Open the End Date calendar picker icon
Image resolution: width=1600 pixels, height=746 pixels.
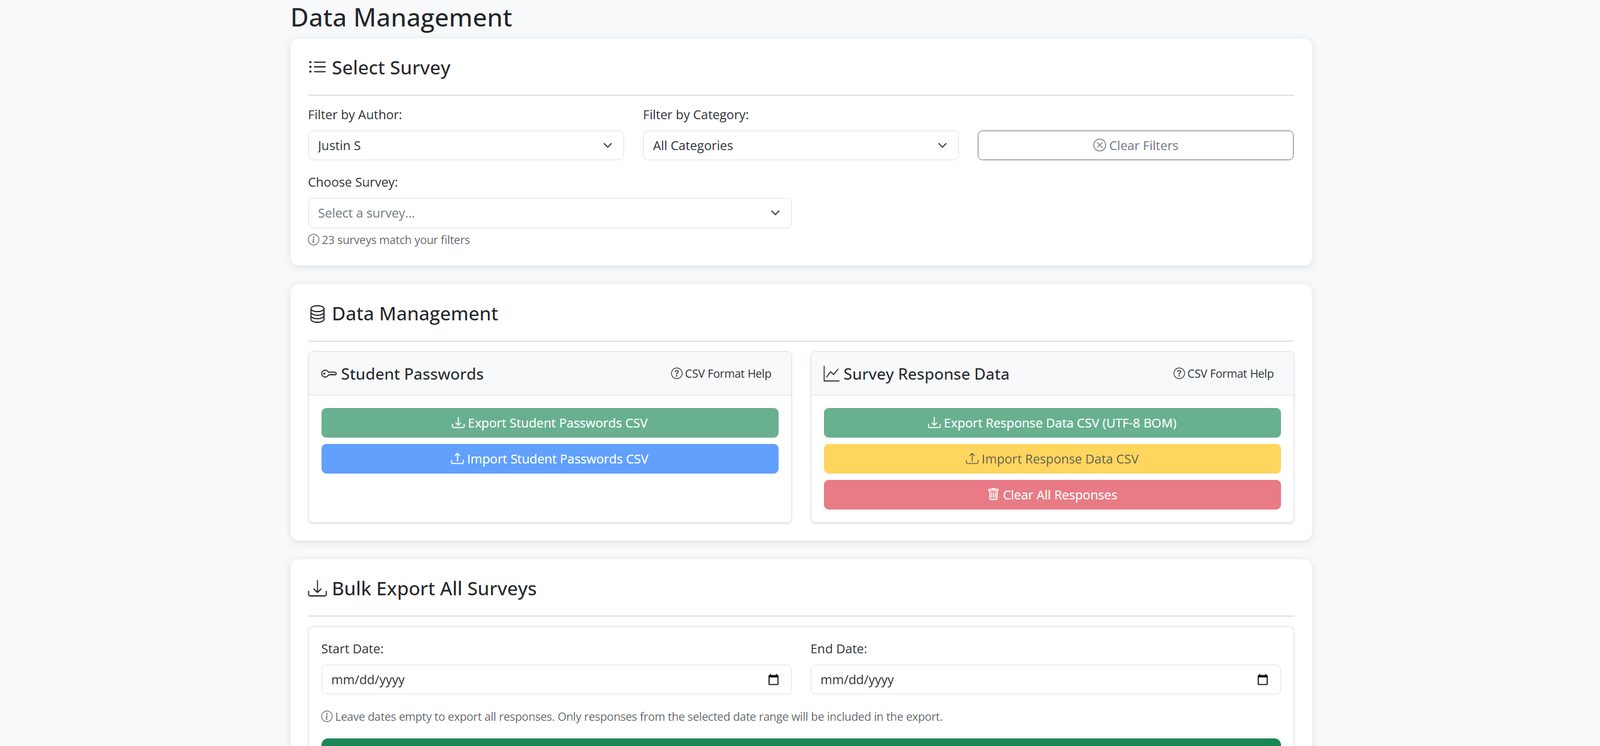pyautogui.click(x=1262, y=680)
